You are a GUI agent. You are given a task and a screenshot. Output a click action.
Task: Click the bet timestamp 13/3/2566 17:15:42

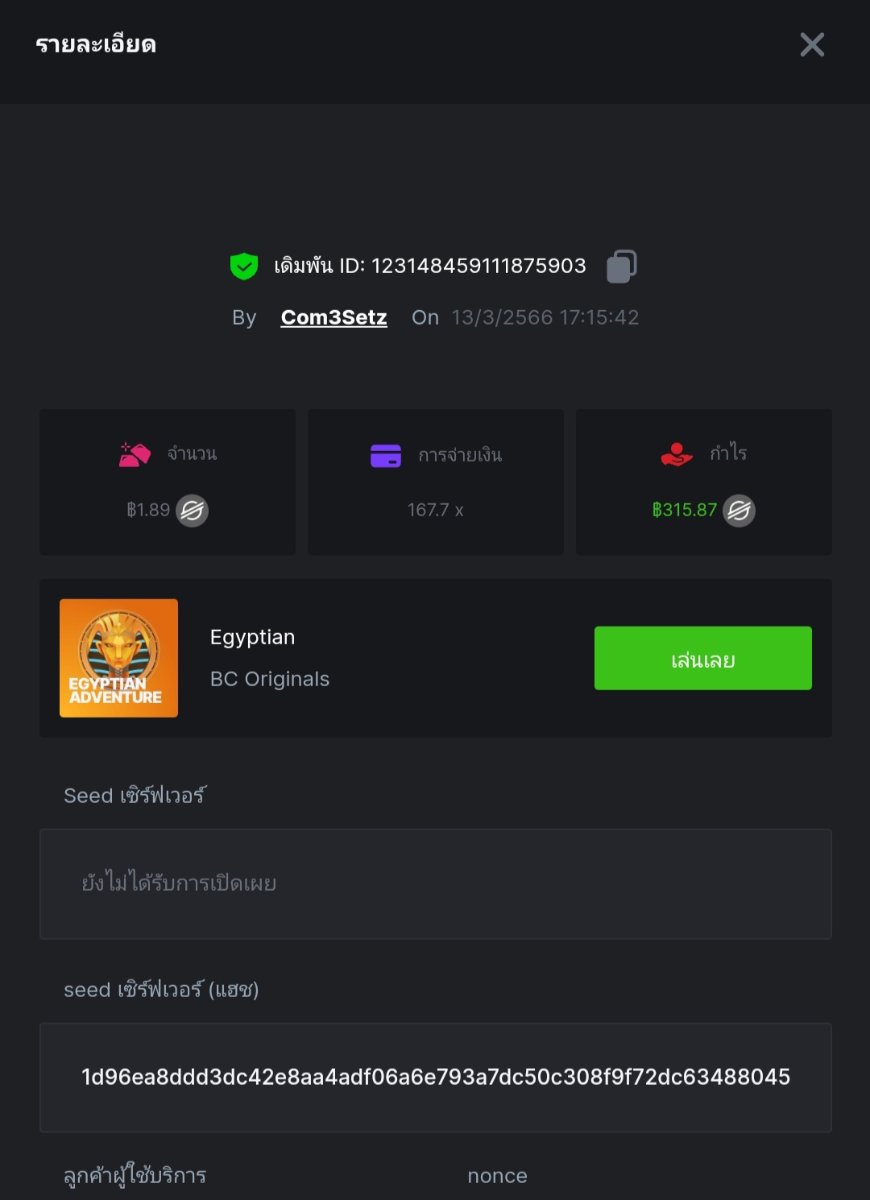(545, 318)
